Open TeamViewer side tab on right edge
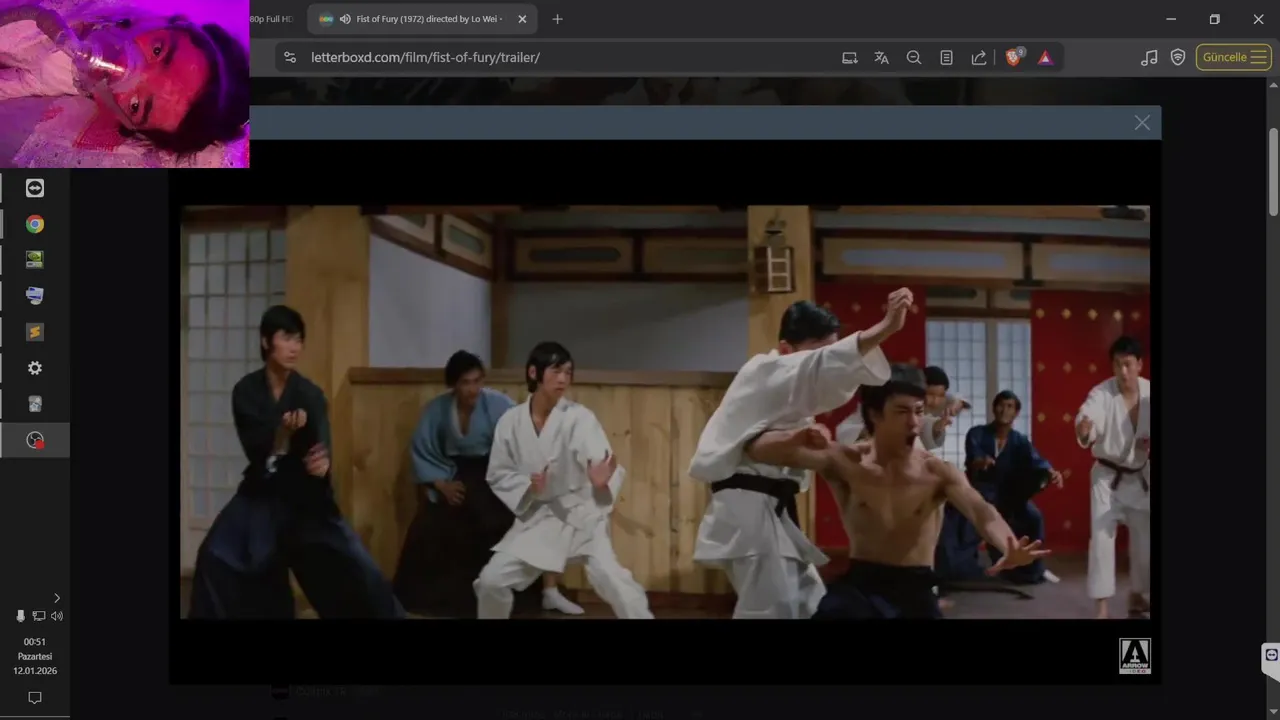This screenshot has width=1280, height=720. (1271, 655)
